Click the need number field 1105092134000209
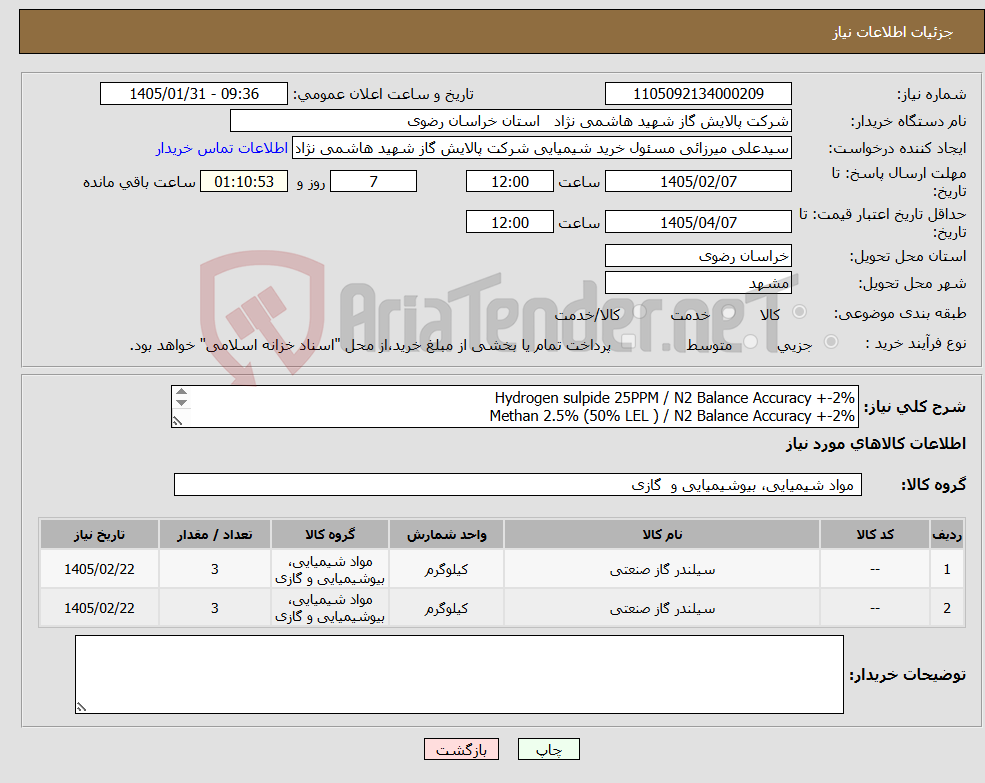The width and height of the screenshot is (985, 783). point(698,94)
